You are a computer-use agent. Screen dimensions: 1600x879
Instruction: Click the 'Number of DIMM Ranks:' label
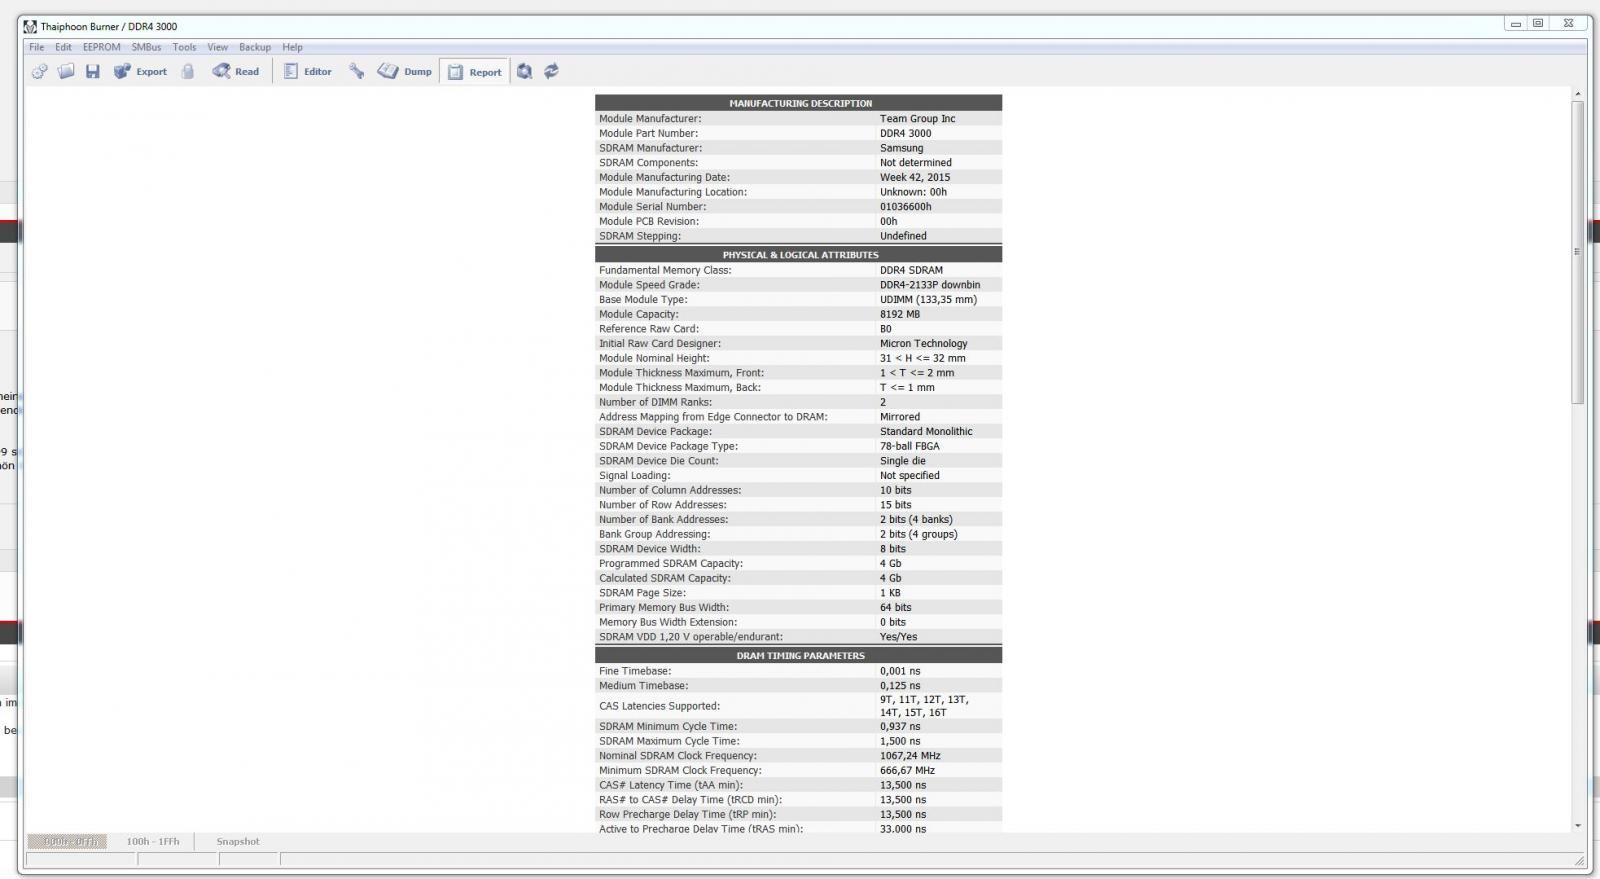(x=655, y=402)
